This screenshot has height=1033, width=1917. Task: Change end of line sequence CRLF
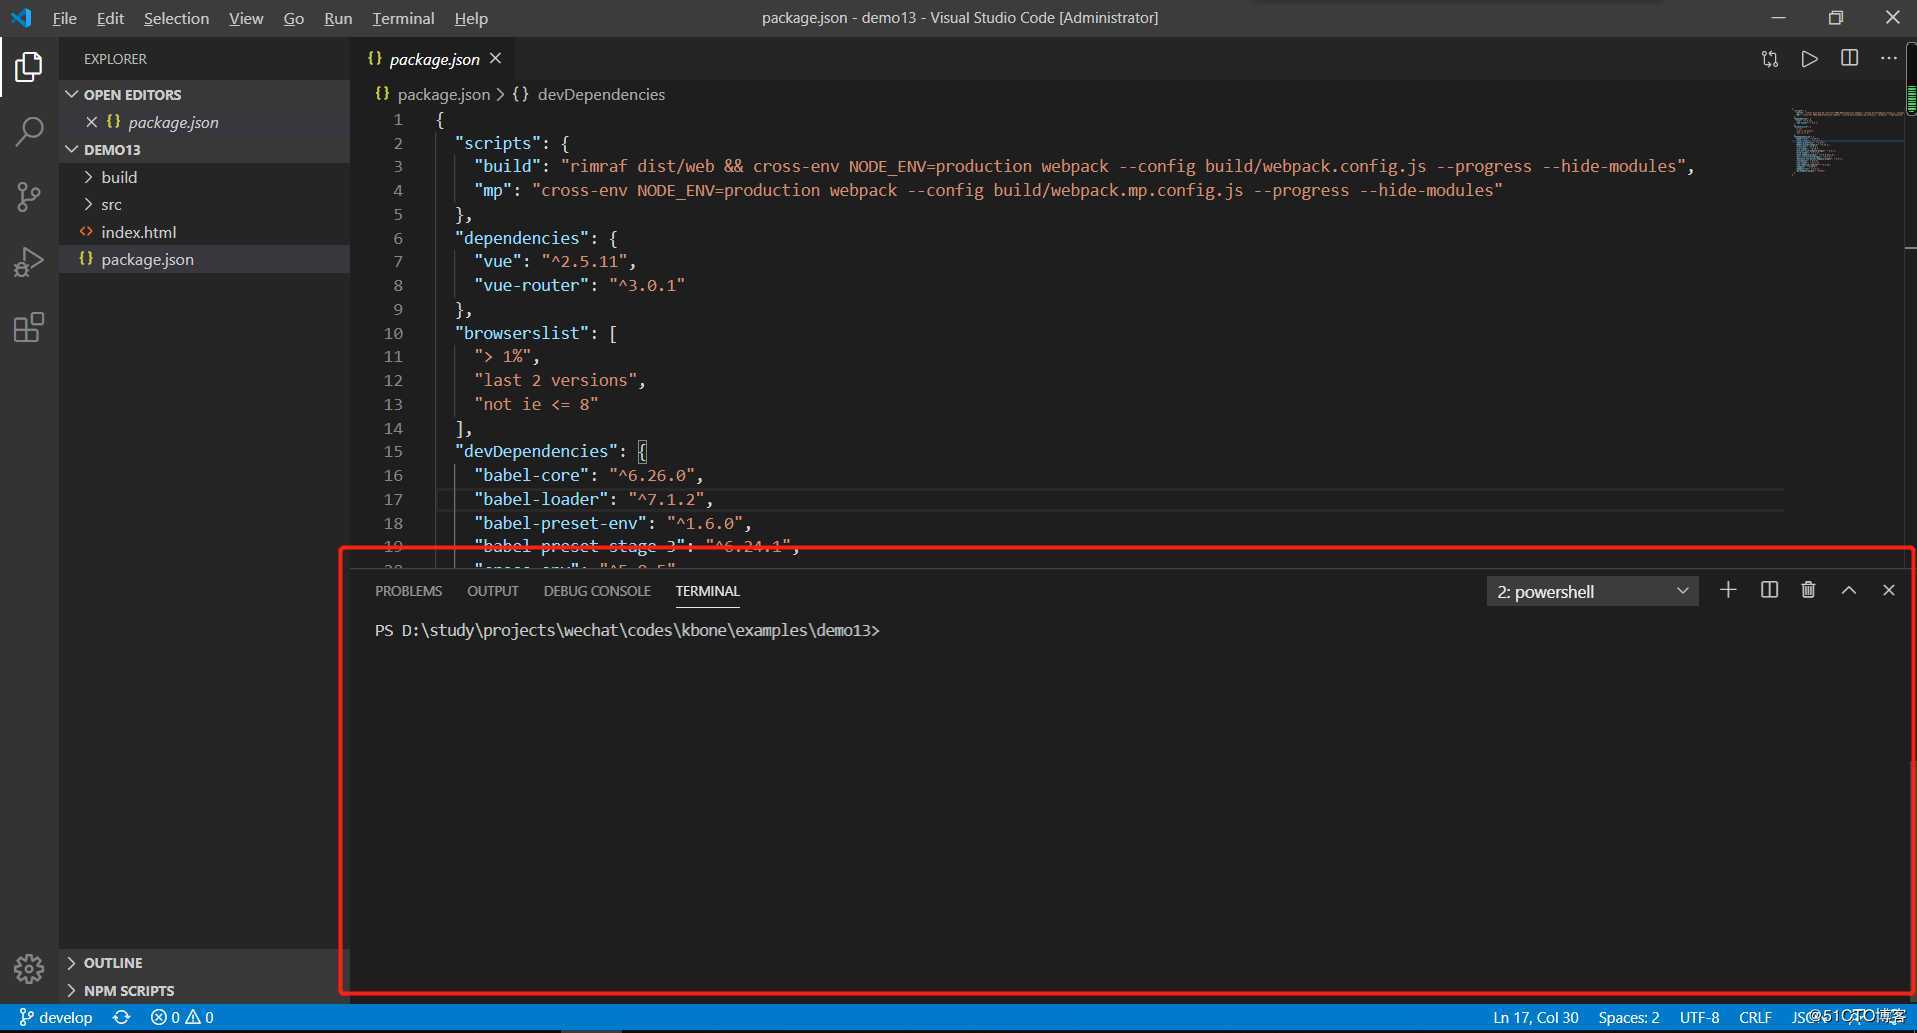pos(1755,1017)
